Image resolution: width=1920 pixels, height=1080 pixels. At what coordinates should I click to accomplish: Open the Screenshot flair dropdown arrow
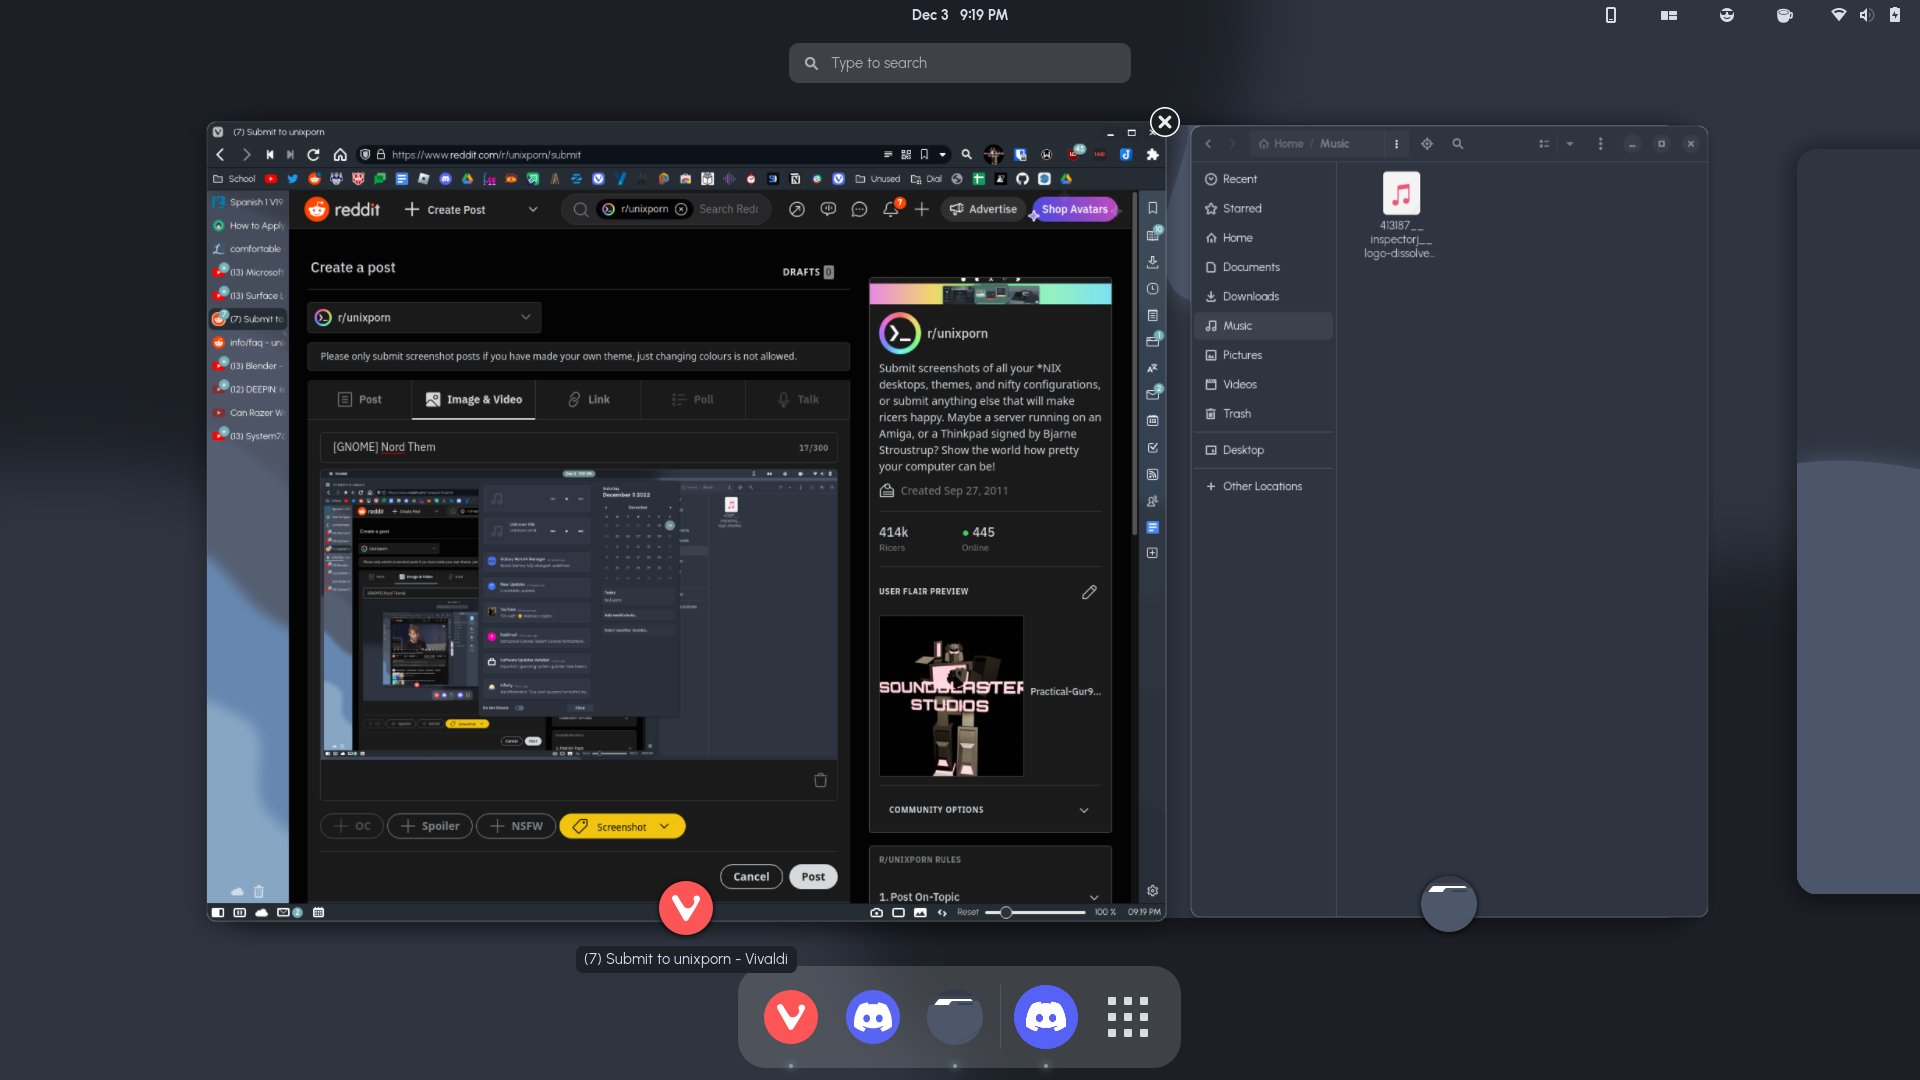664,826
